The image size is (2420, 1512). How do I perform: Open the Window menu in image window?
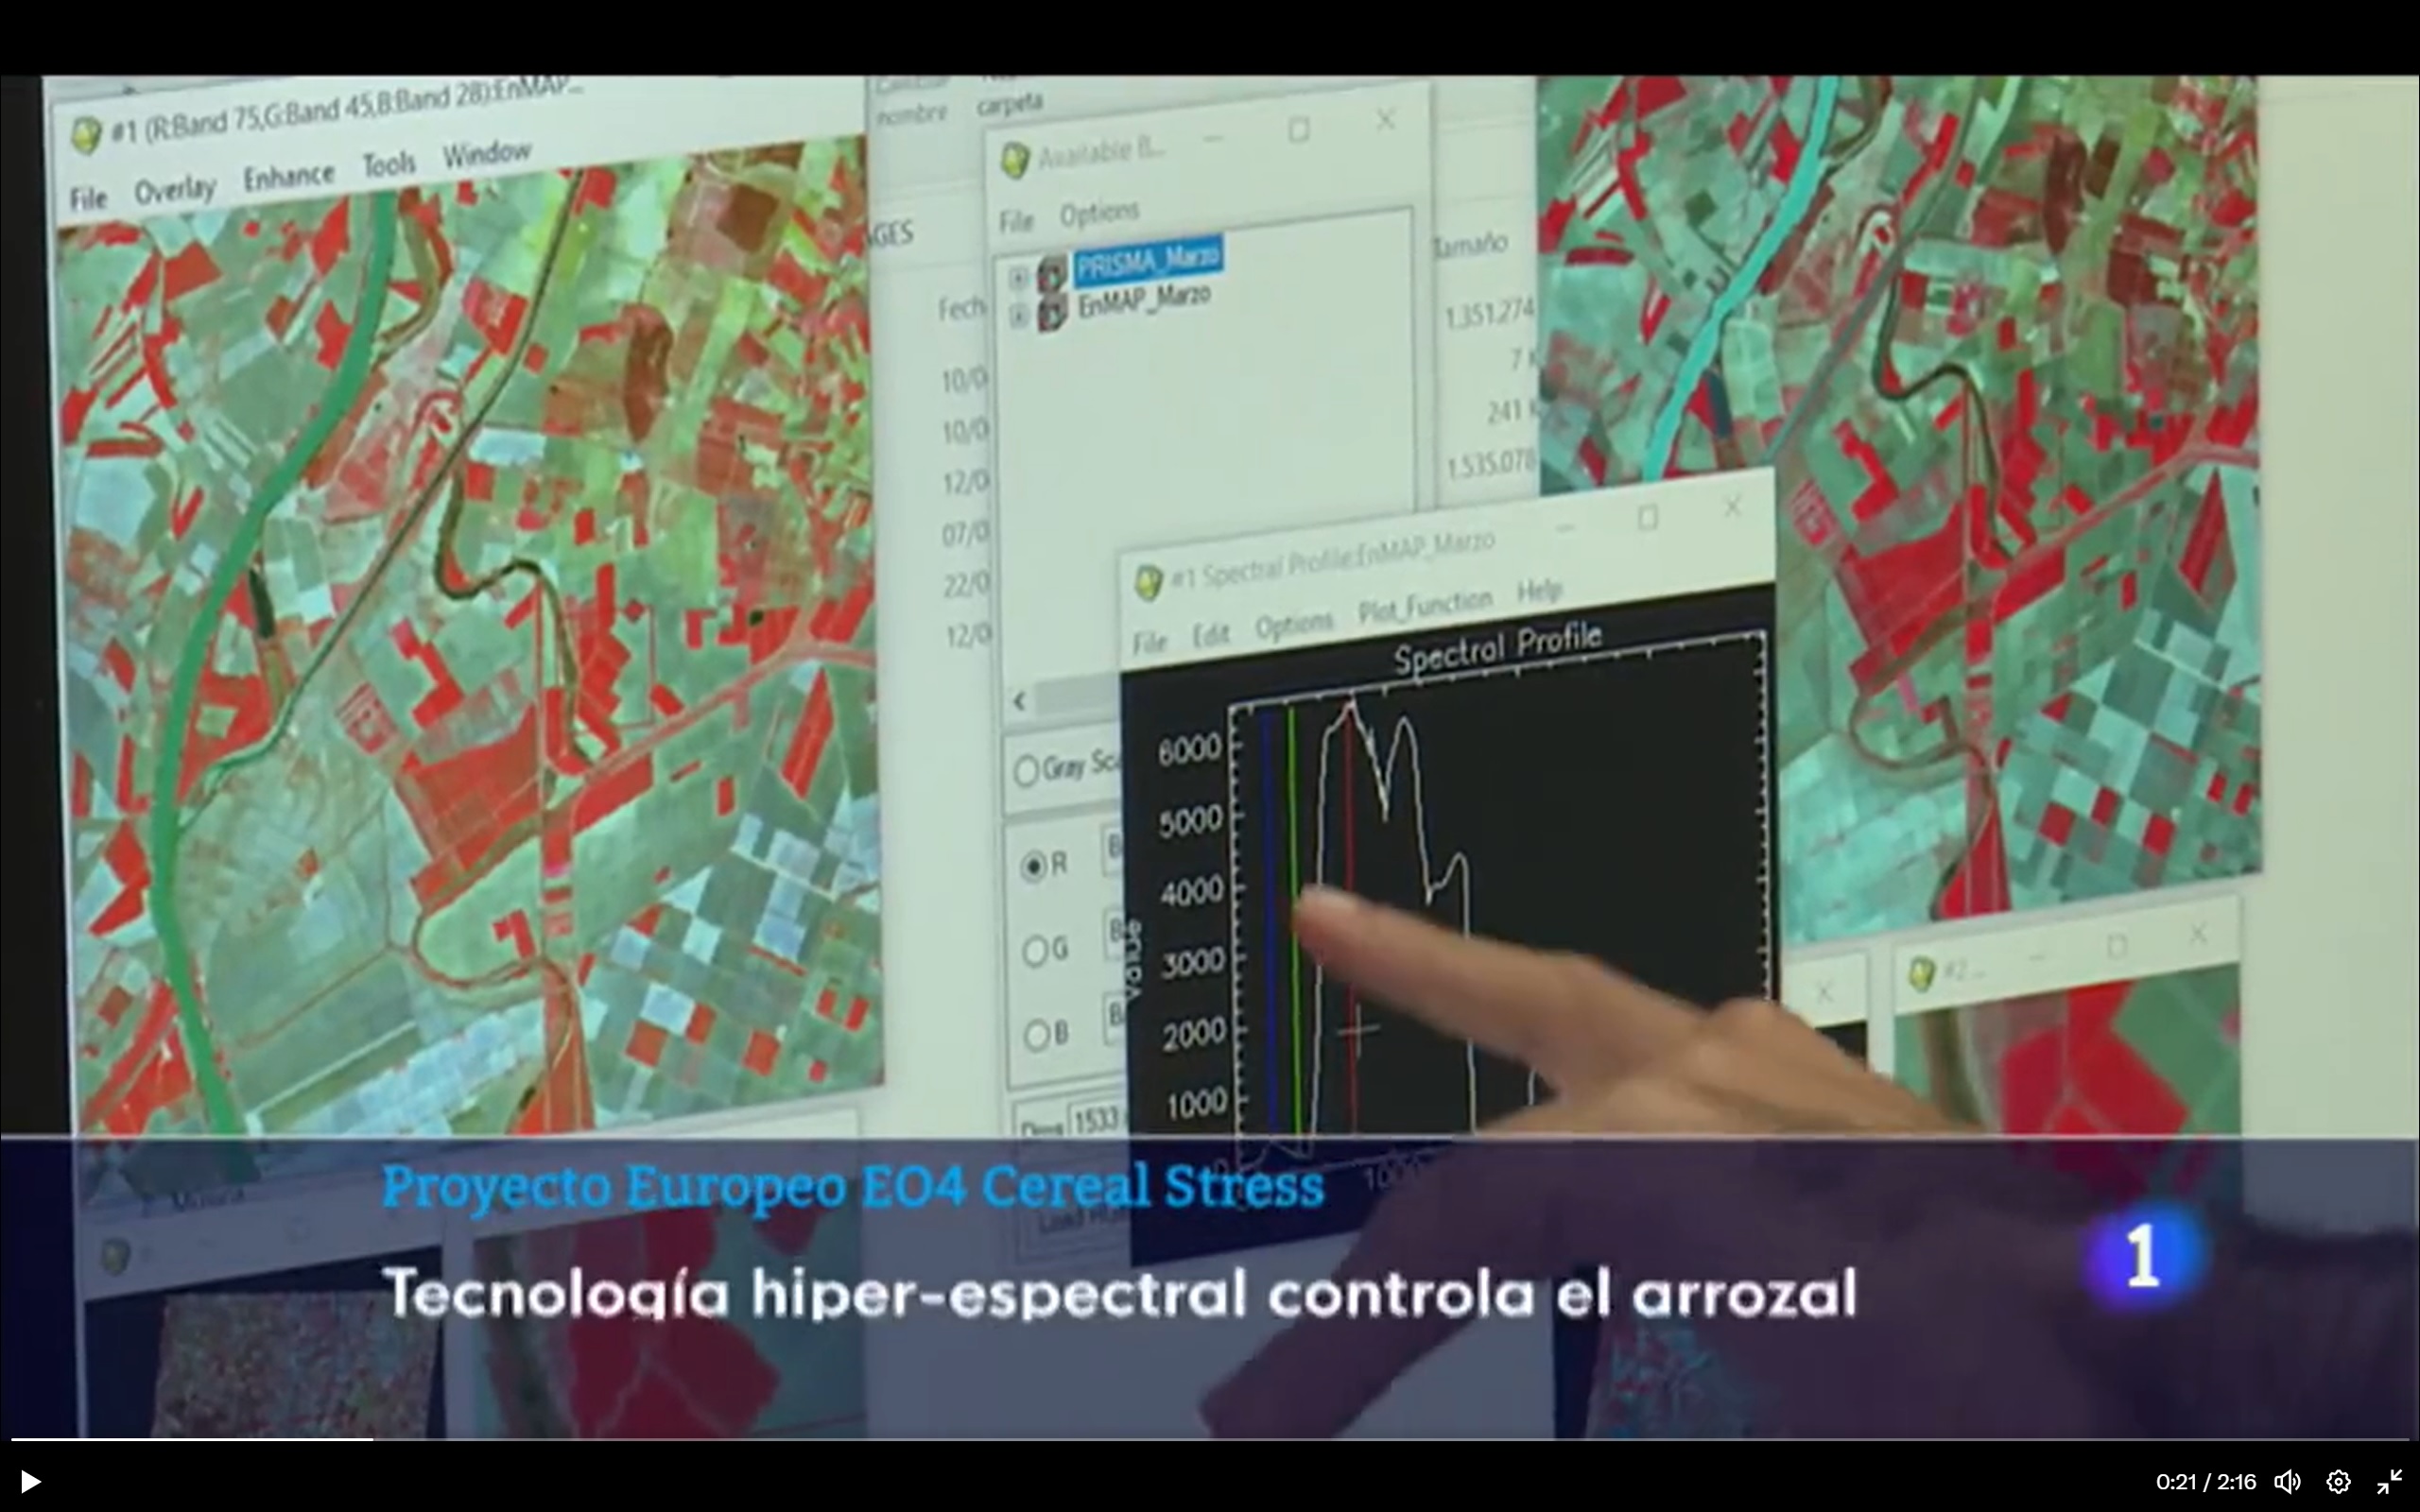point(487,154)
